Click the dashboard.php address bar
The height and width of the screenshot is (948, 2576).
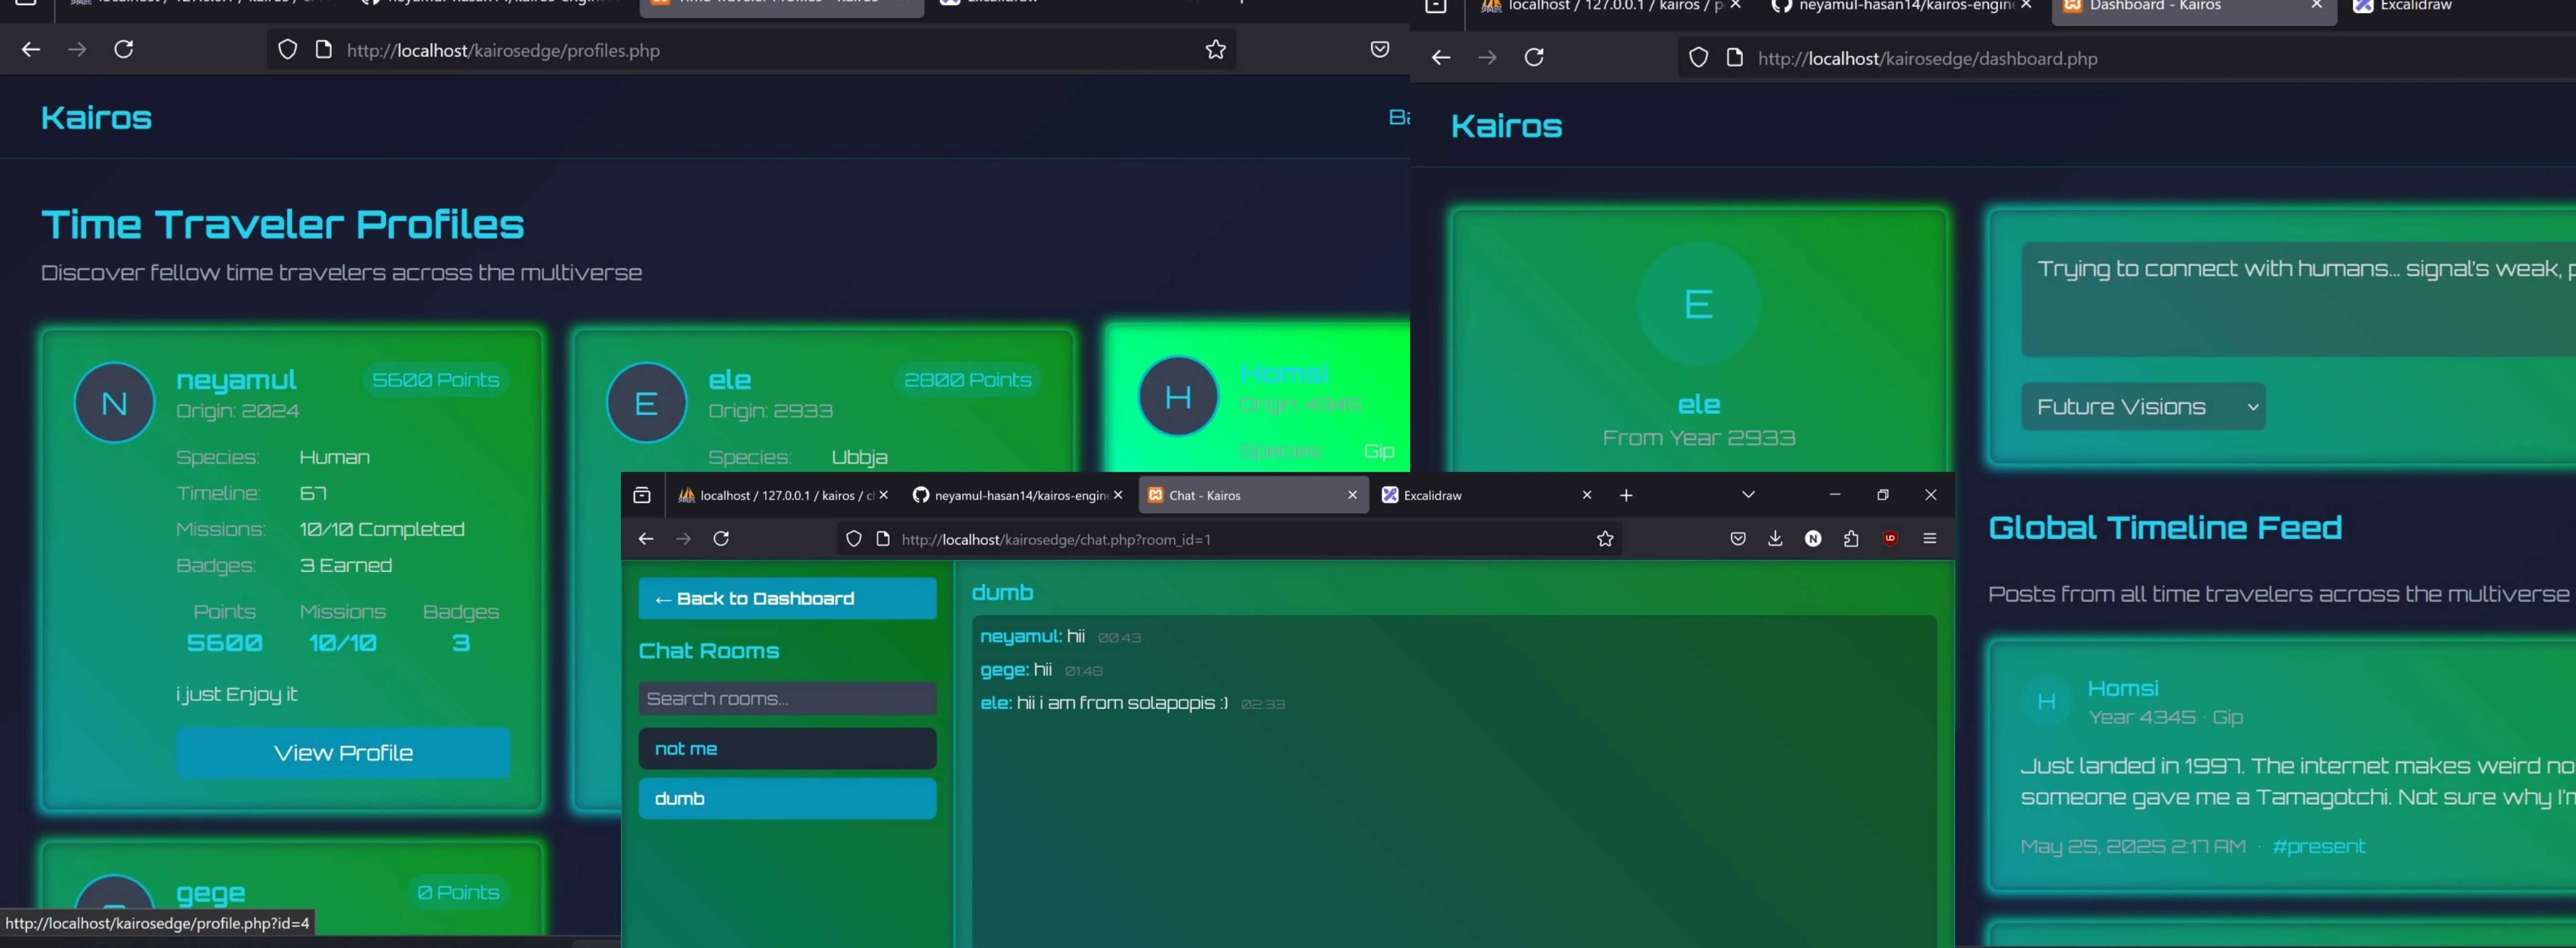tap(2127, 57)
